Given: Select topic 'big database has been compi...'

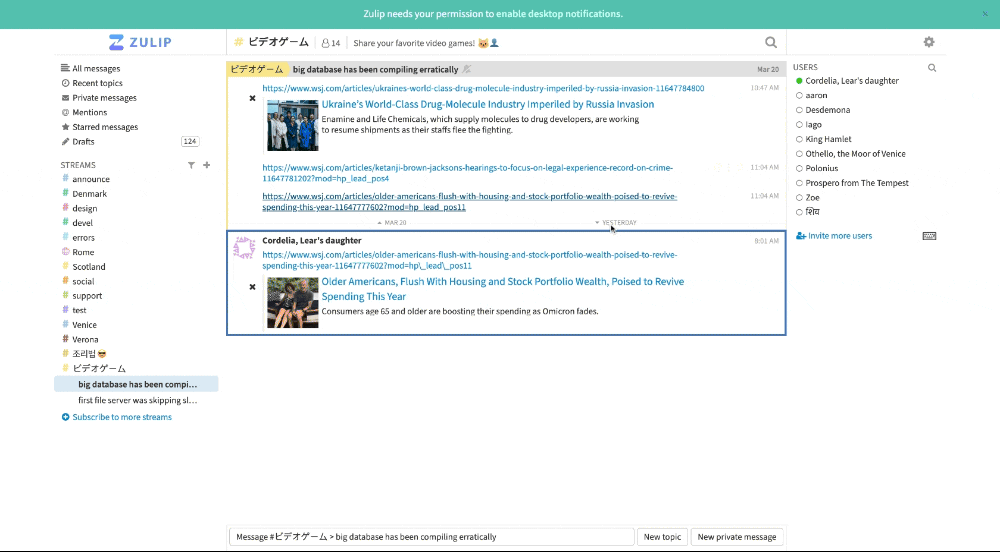Looking at the screenshot, I should (137, 384).
